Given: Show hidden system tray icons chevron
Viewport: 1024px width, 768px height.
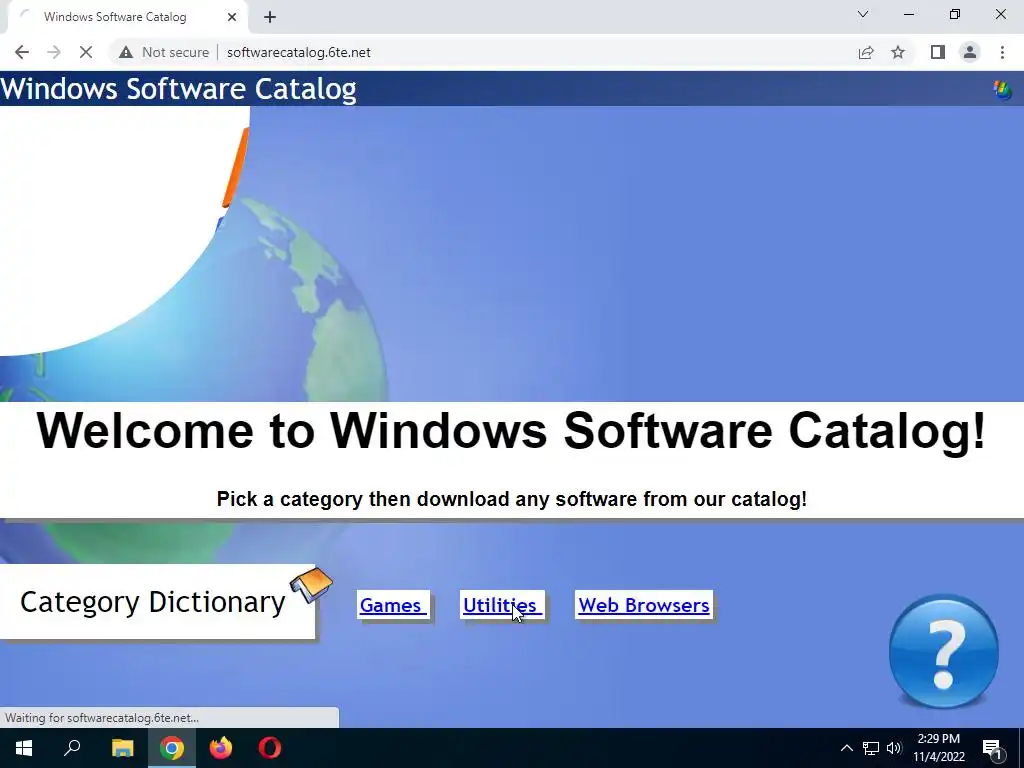Looking at the screenshot, I should pyautogui.click(x=846, y=748).
